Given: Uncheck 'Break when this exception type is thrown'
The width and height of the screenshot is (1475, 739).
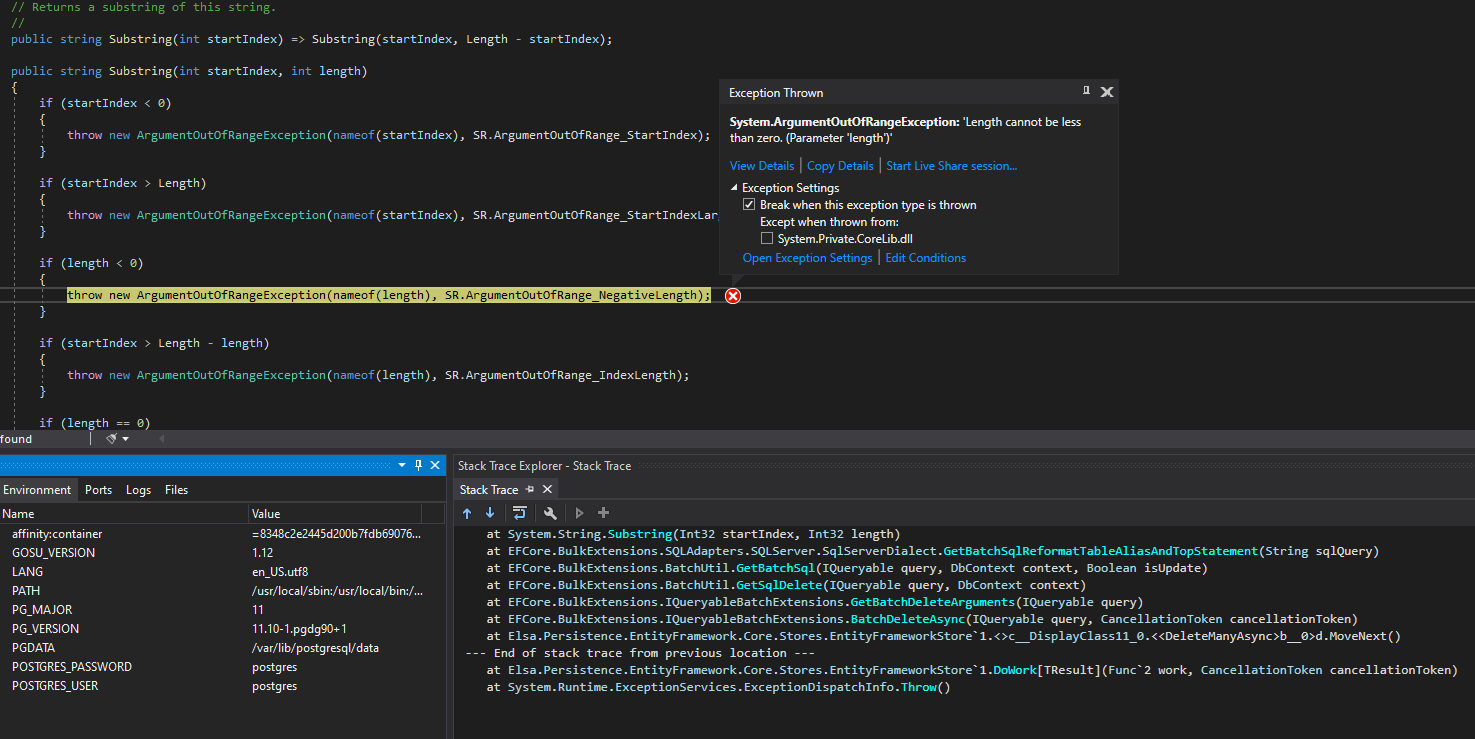Looking at the screenshot, I should coord(749,204).
